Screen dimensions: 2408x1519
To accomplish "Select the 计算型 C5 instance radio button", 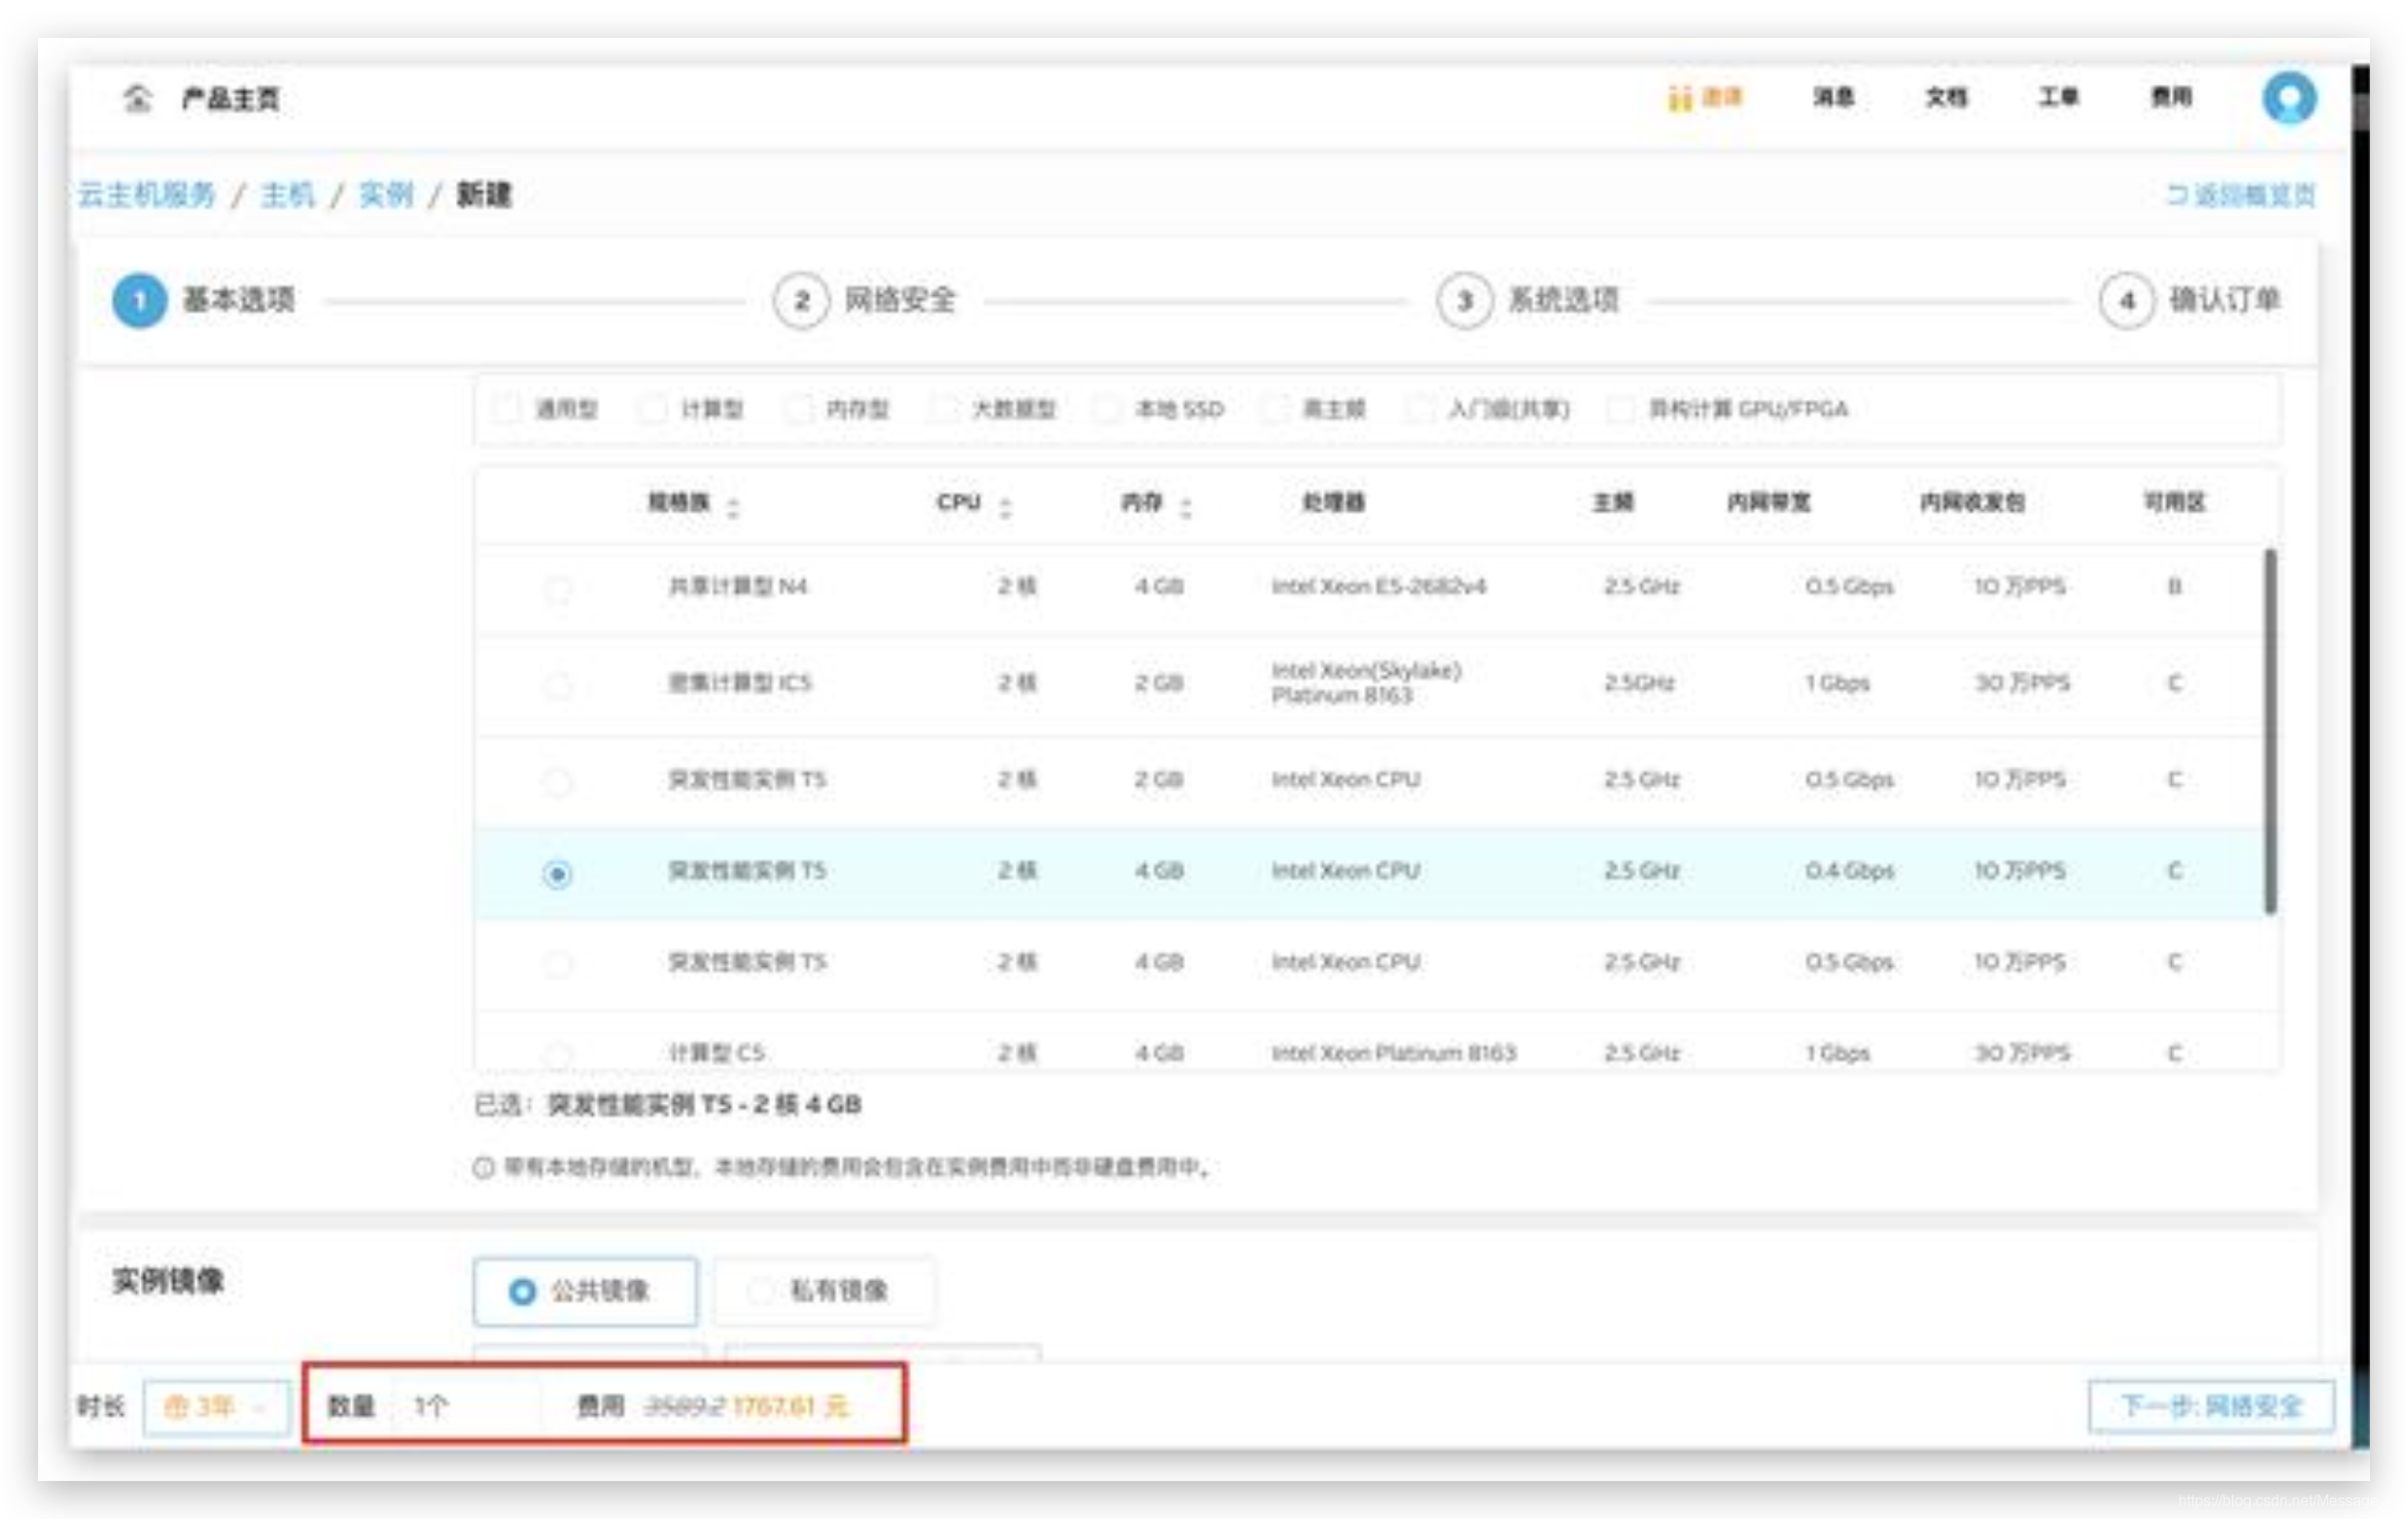I will (557, 1053).
